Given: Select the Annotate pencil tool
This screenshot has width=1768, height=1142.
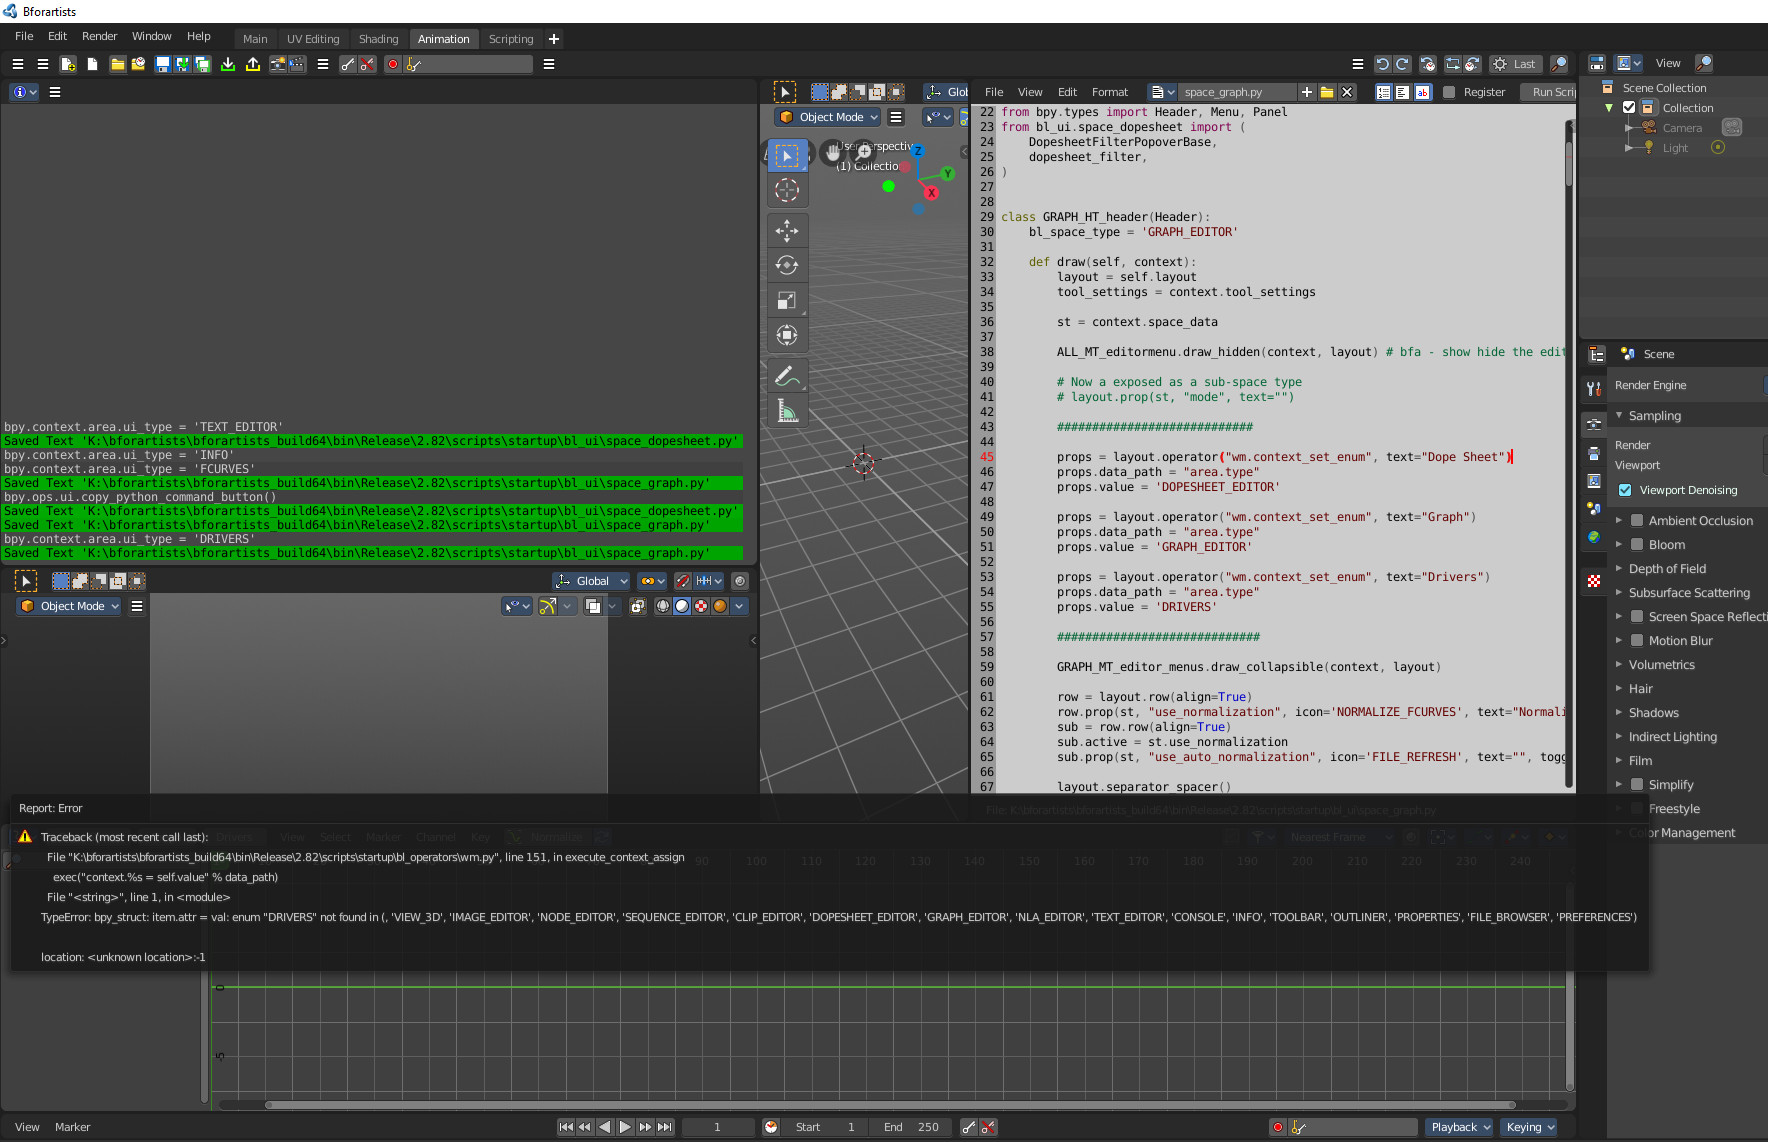Looking at the screenshot, I should pos(787,376).
